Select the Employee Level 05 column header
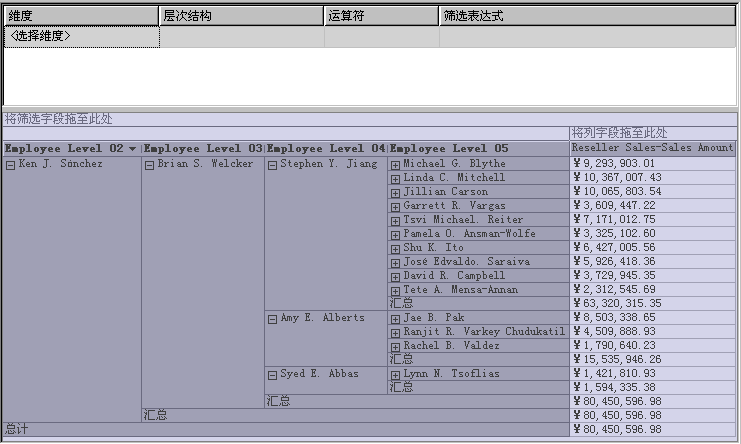The width and height of the screenshot is (741, 444). click(477, 149)
